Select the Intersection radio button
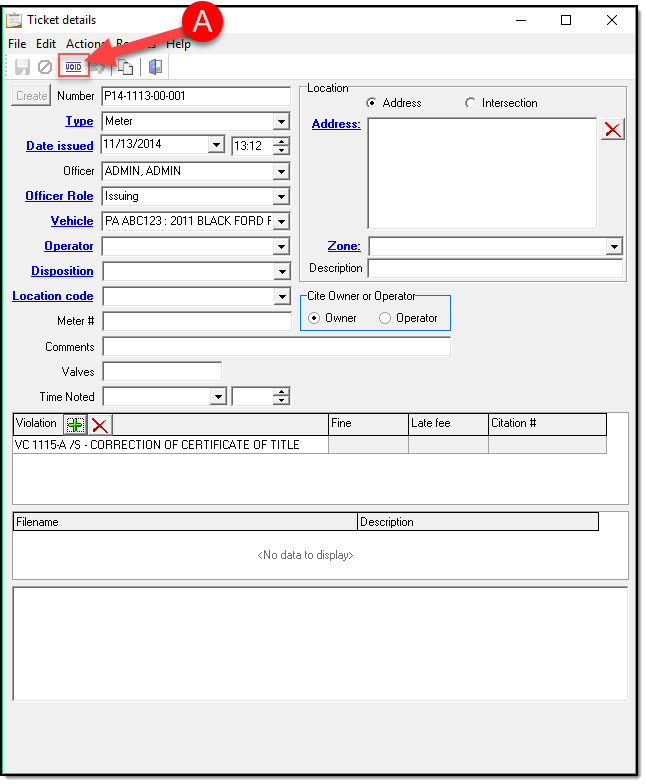The width and height of the screenshot is (646, 784). tap(471, 103)
